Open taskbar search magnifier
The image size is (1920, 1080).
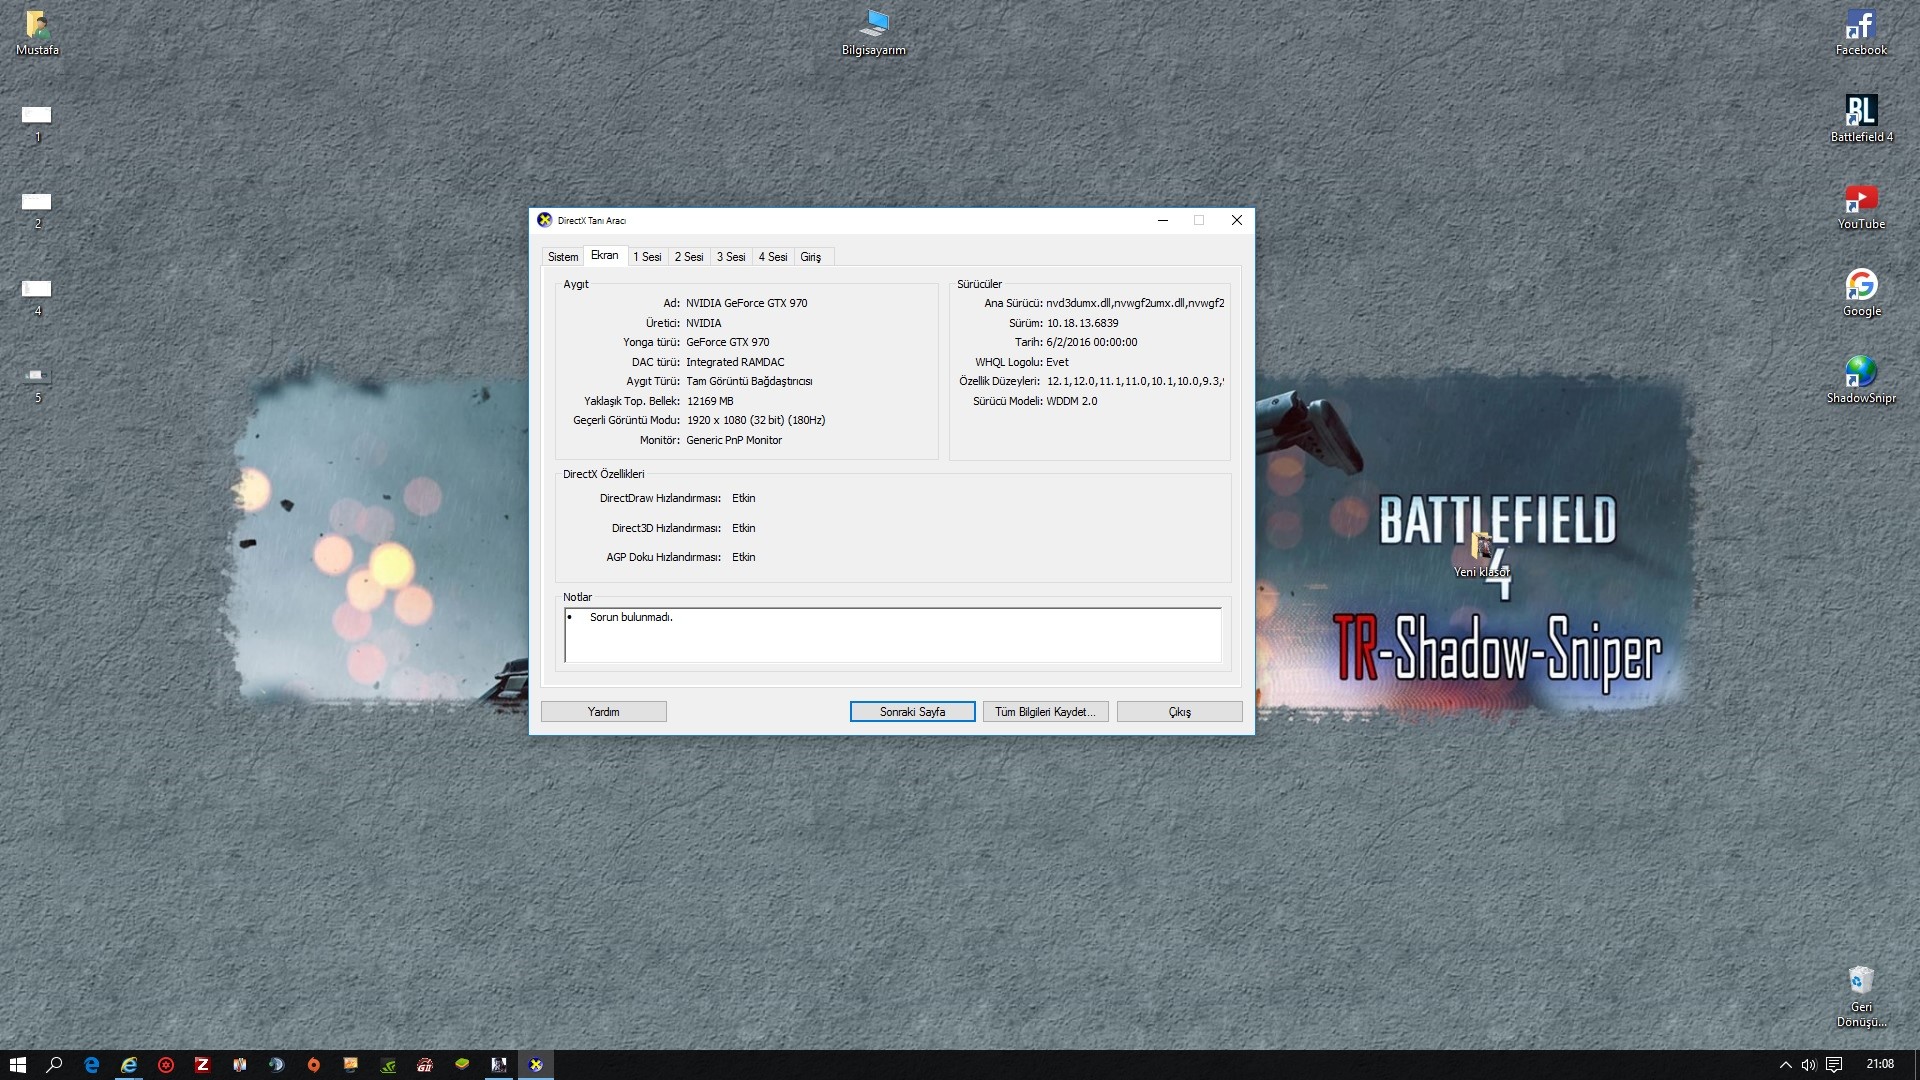click(x=55, y=1065)
